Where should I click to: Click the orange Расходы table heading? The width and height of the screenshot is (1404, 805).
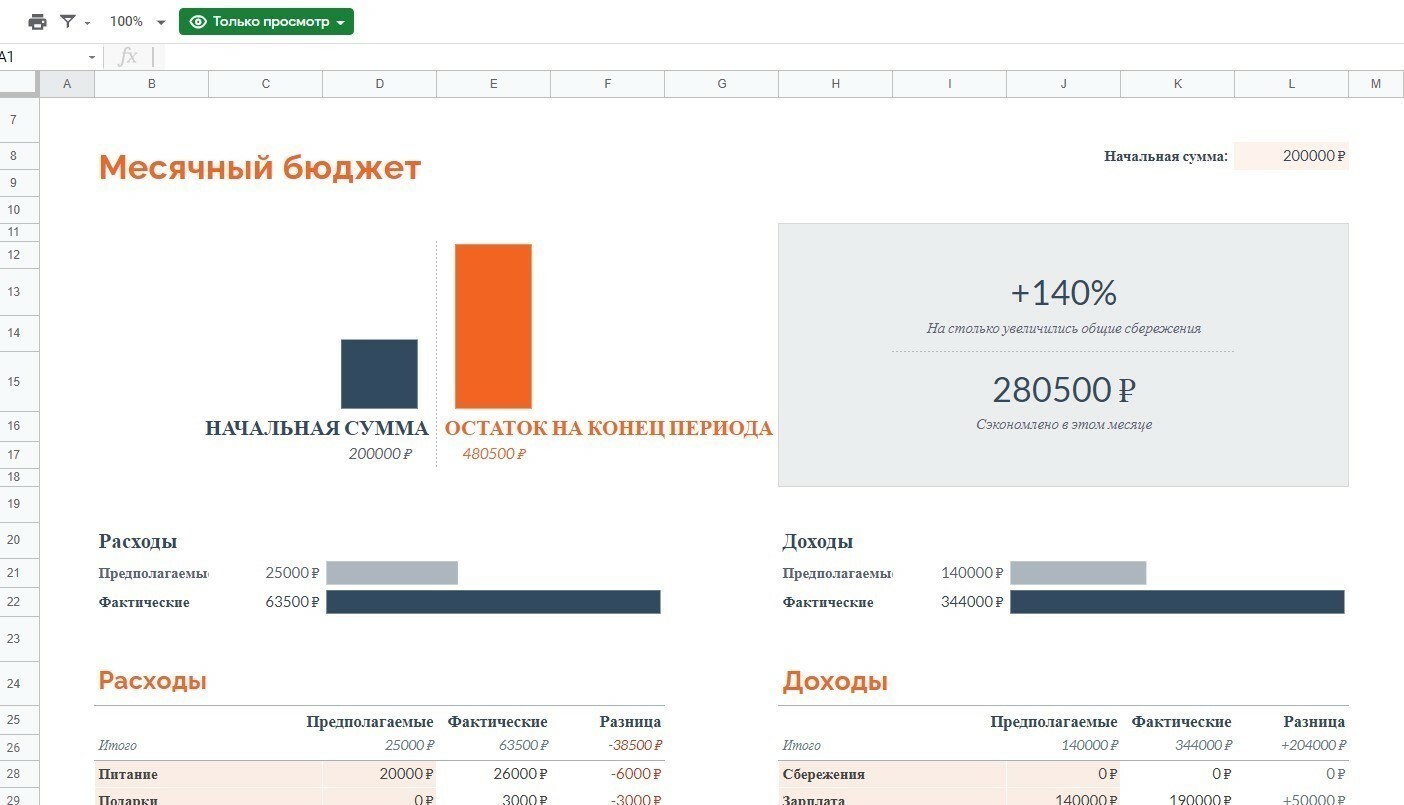[152, 681]
